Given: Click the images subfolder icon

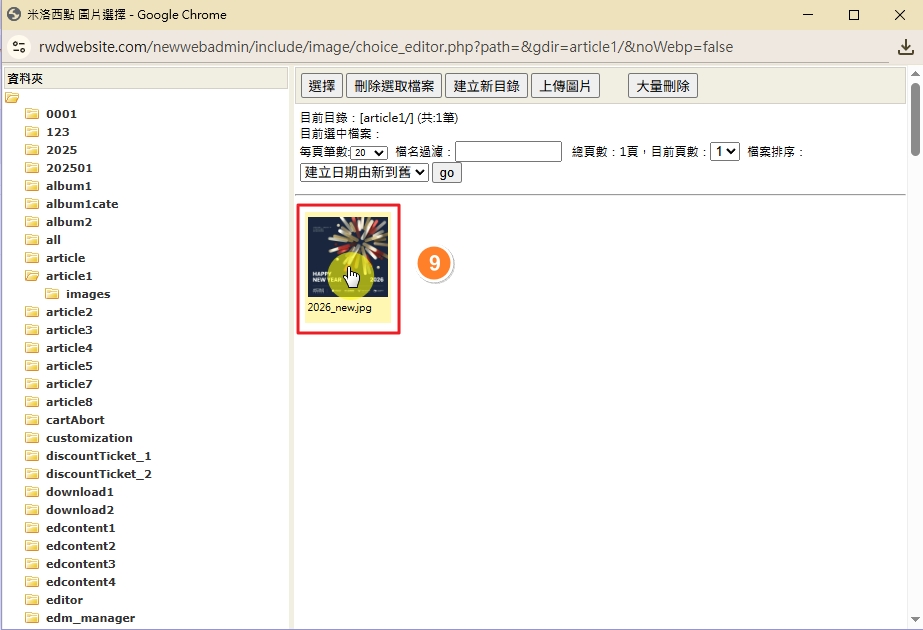Looking at the screenshot, I should [52, 294].
